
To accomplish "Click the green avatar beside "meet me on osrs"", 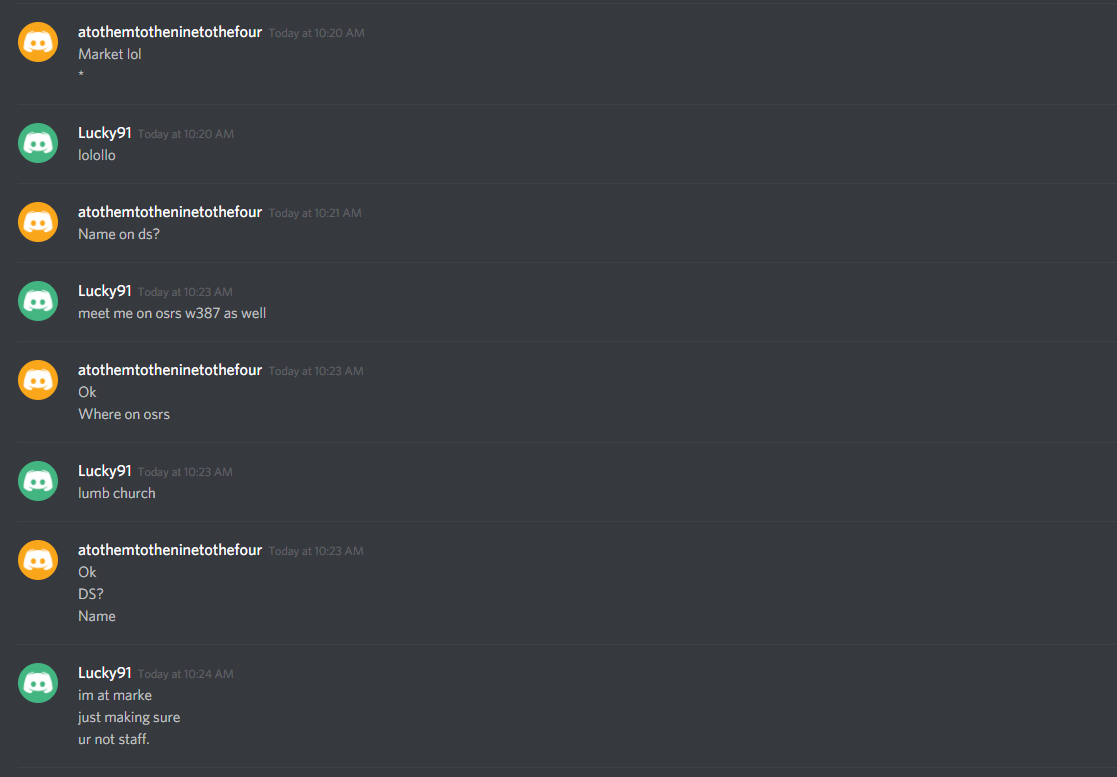I will click(38, 301).
